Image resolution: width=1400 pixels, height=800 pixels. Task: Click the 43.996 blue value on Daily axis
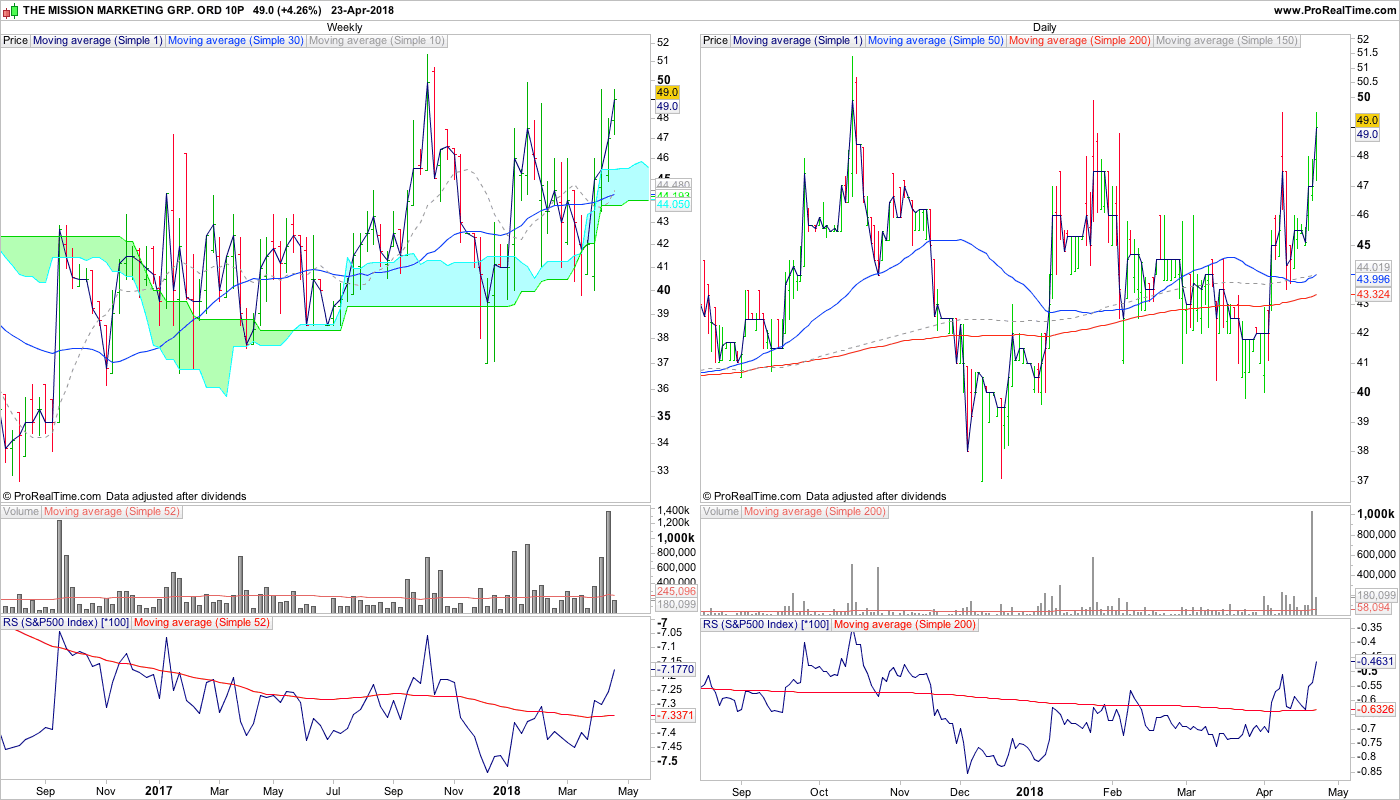pos(1374,280)
